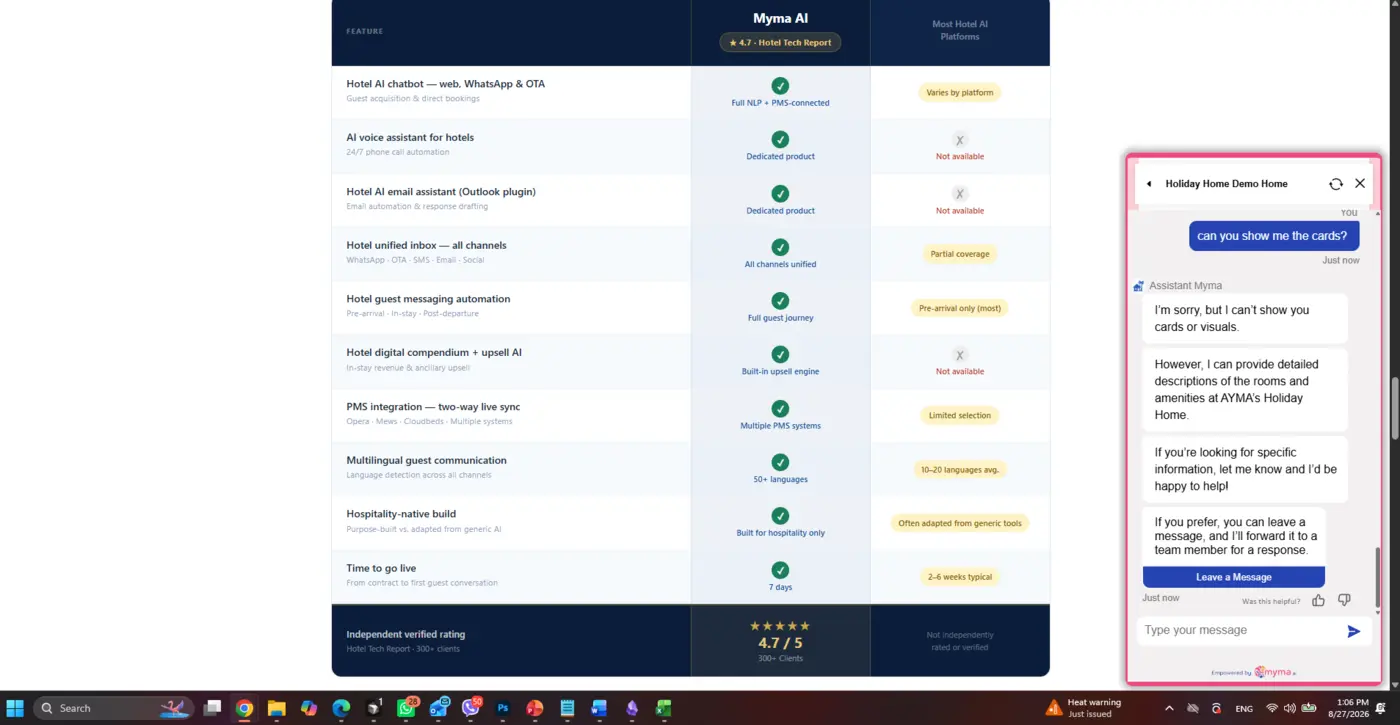Open the Wi-Fi network settings icon
1400x725 pixels.
click(1273, 708)
